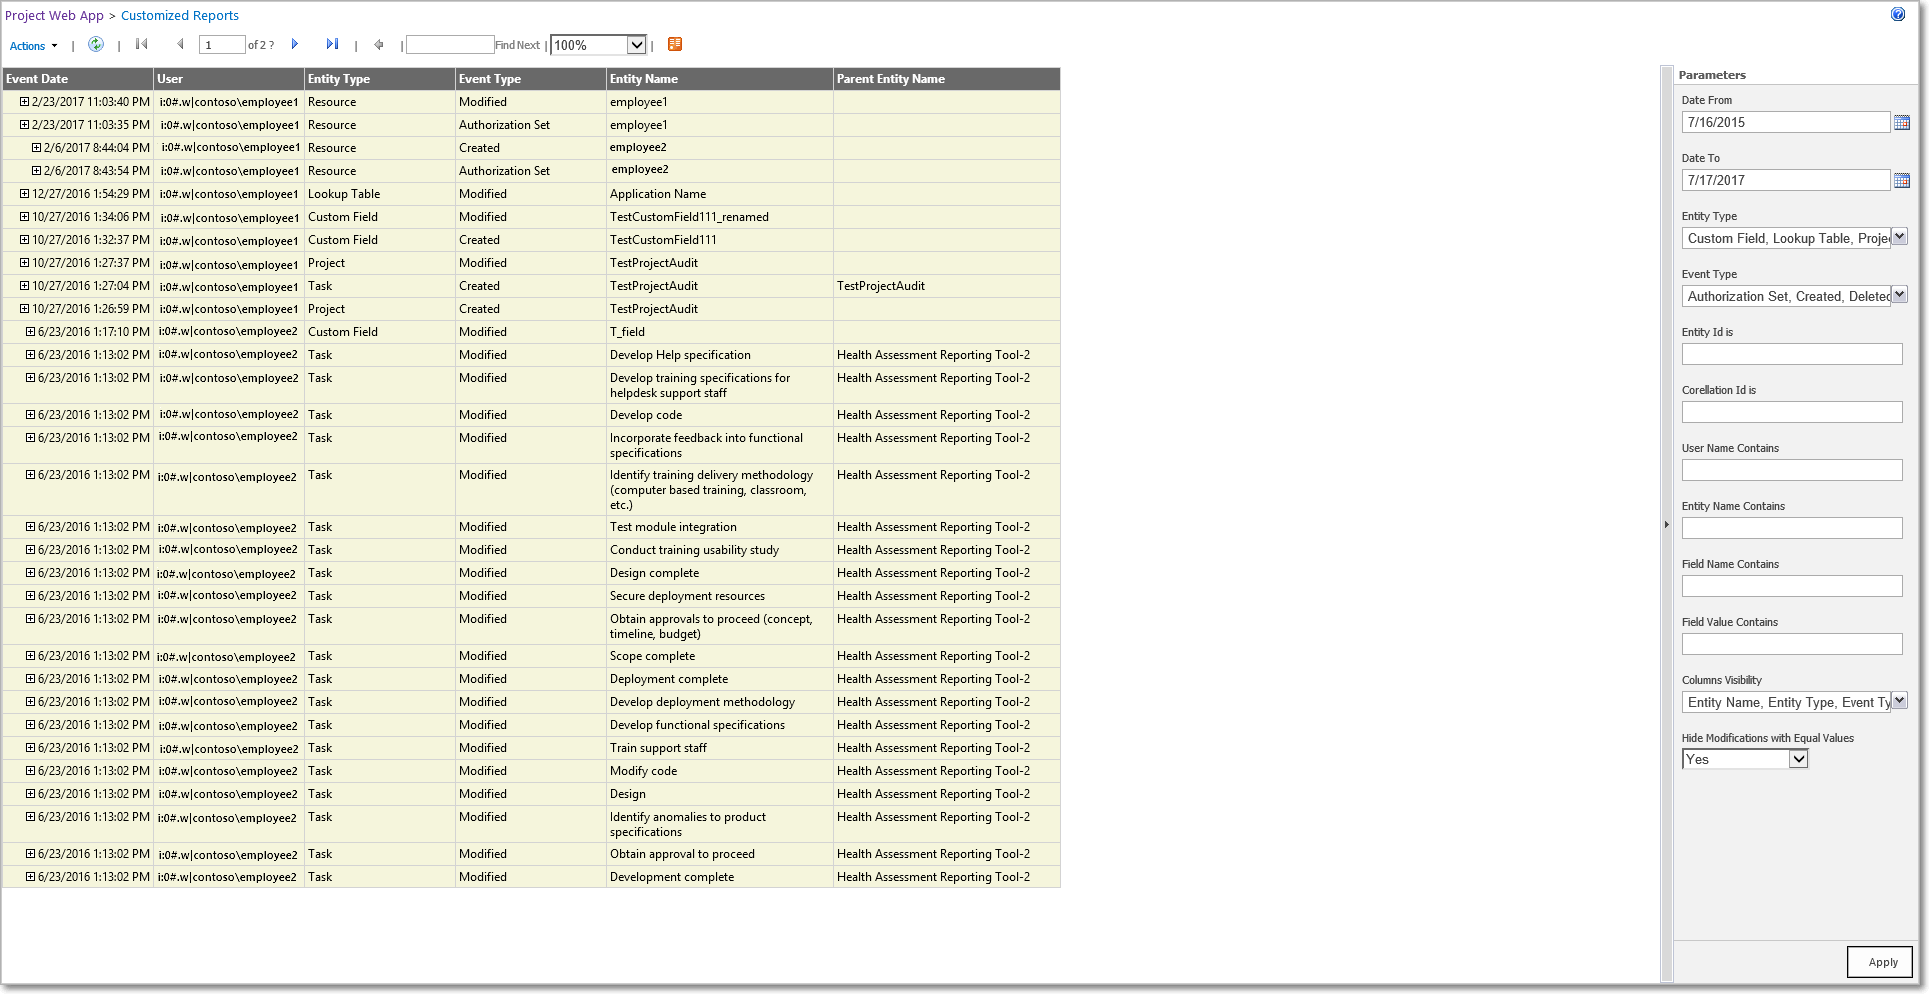Expand the 10/27/2016 1:32:37 PM row
This screenshot has height=994, width=1929.
click(25, 240)
